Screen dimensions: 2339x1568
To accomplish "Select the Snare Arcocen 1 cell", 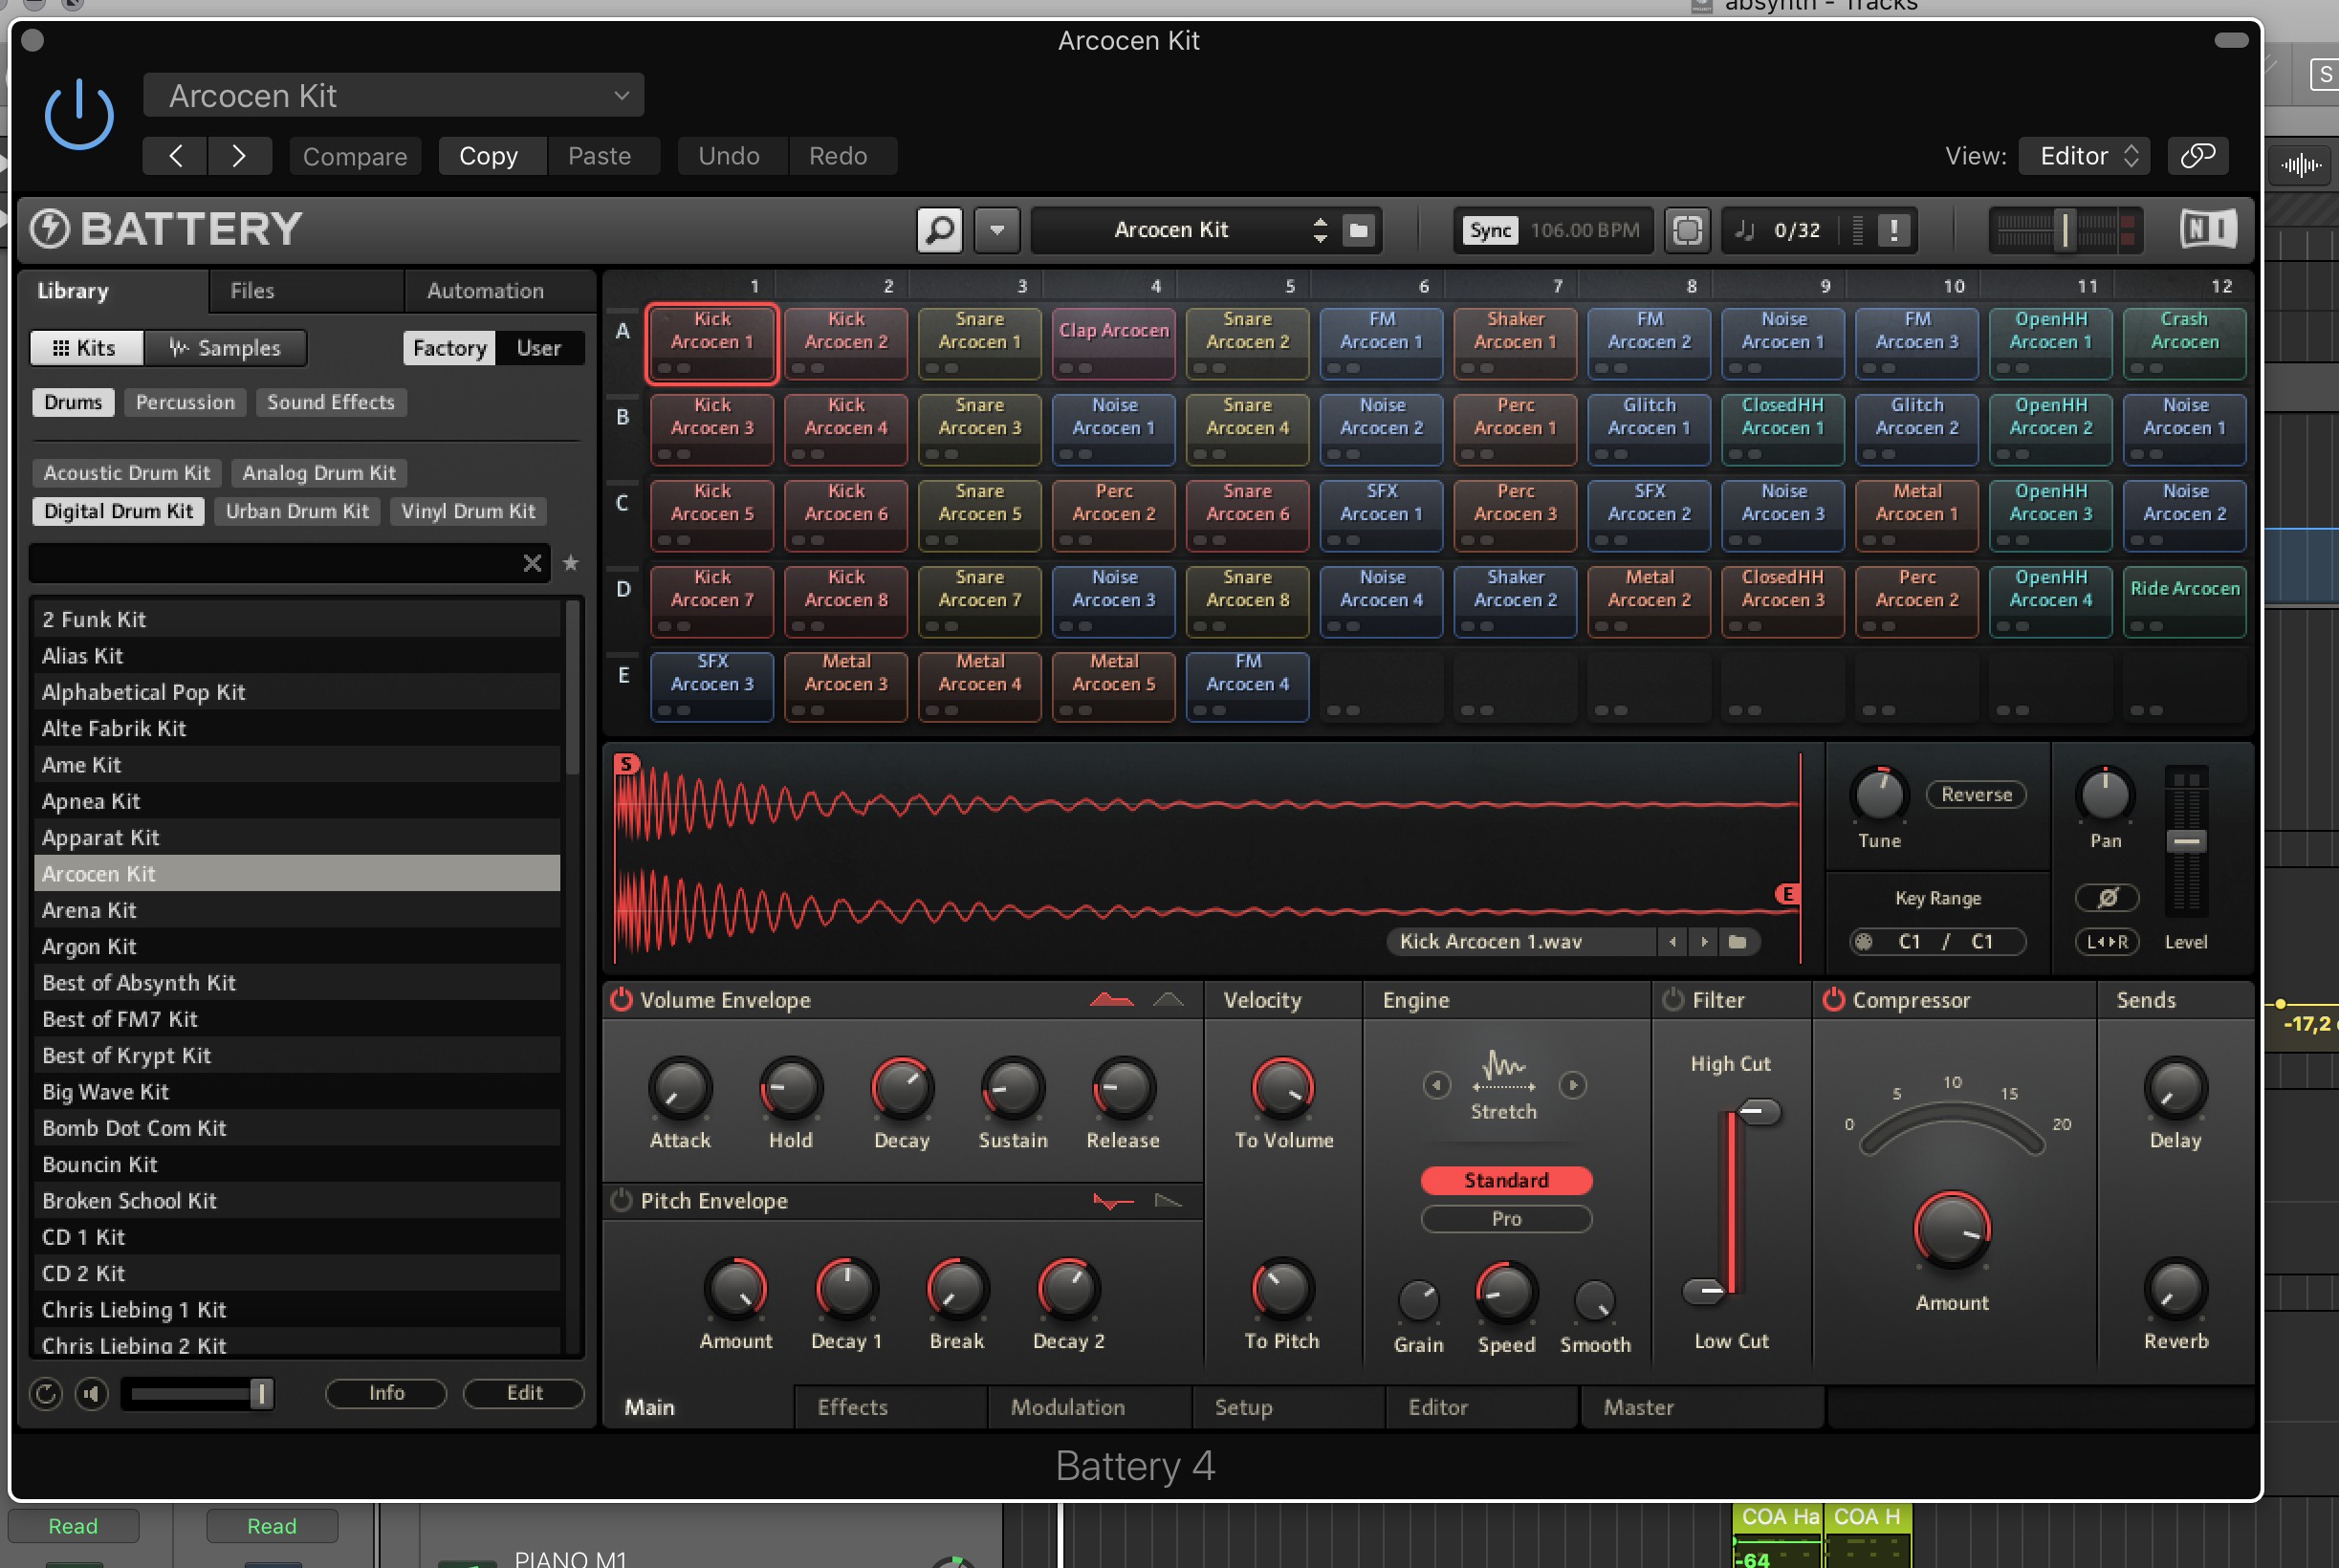I will 979,342.
